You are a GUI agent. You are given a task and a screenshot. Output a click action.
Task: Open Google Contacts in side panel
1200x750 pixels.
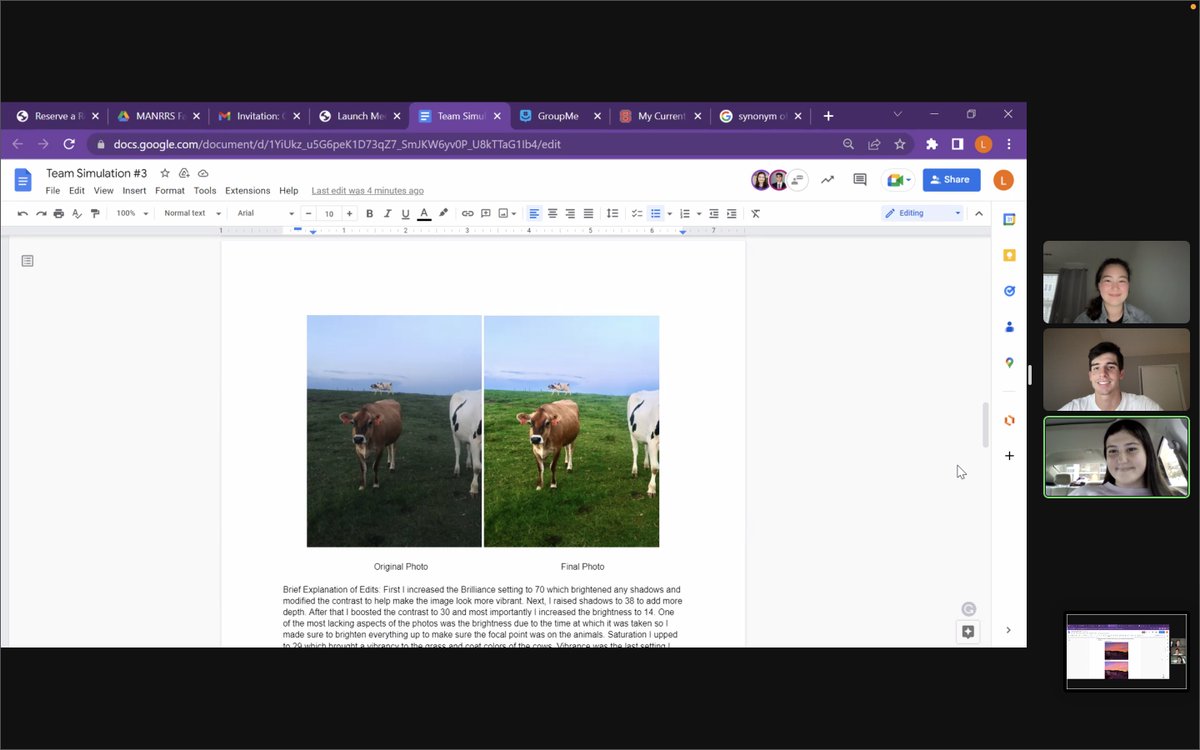(x=1009, y=327)
